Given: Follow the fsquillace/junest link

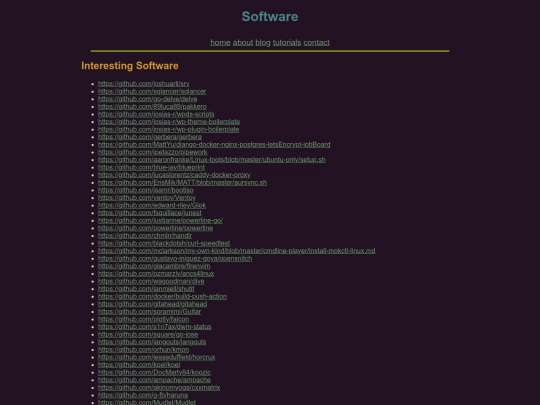Looking at the screenshot, I should click(x=150, y=213).
